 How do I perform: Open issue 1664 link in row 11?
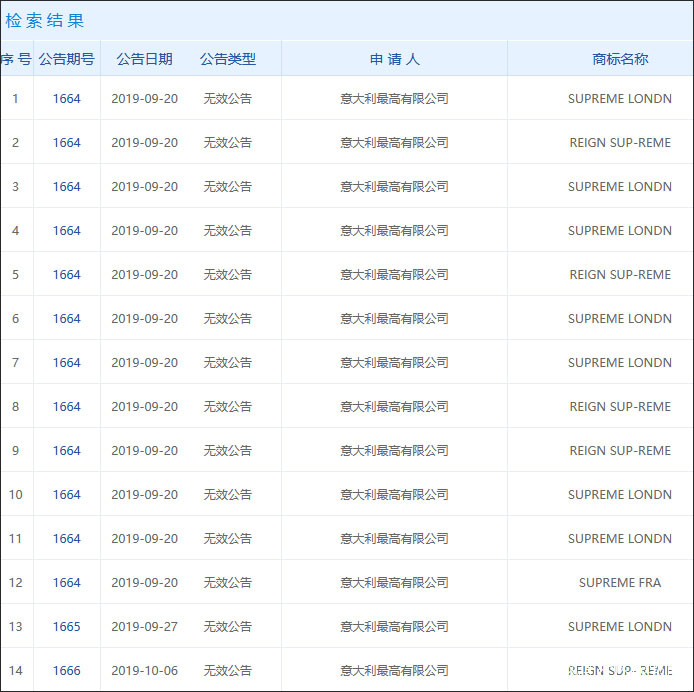(x=66, y=538)
